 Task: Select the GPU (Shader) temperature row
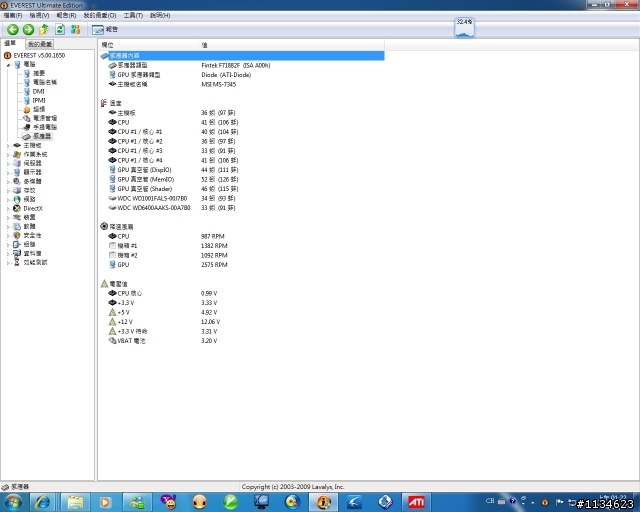click(241, 189)
